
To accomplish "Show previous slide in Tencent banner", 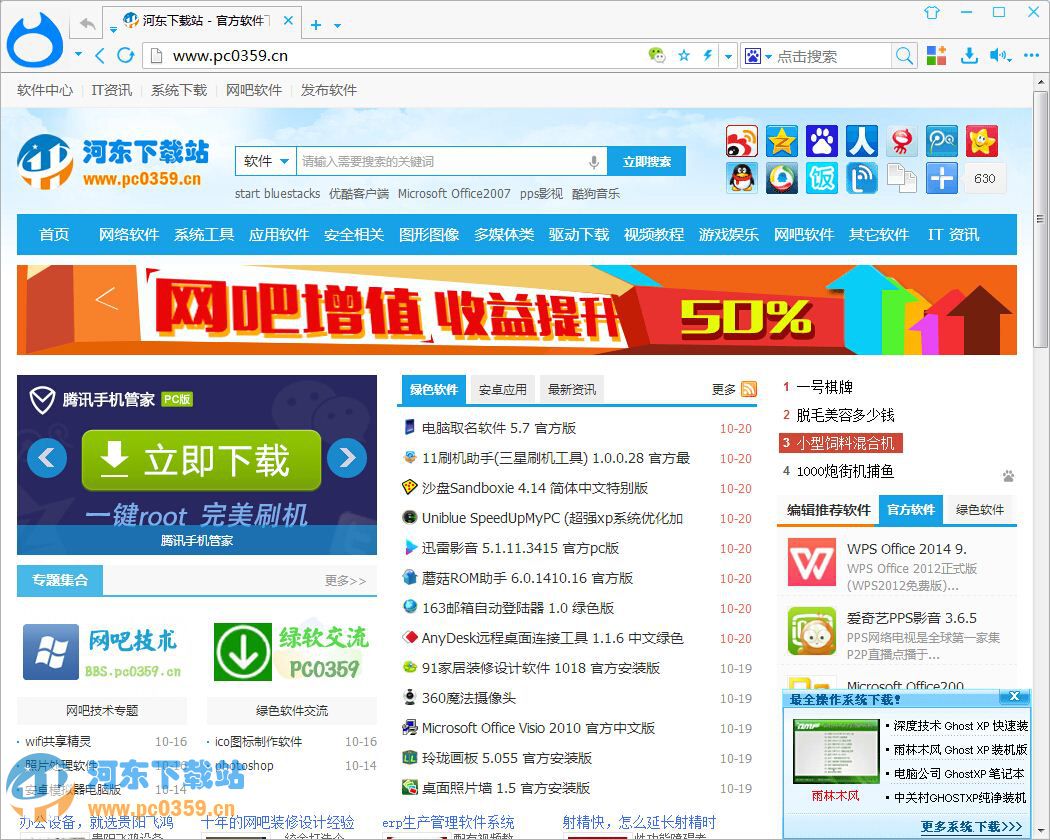I will coord(47,458).
